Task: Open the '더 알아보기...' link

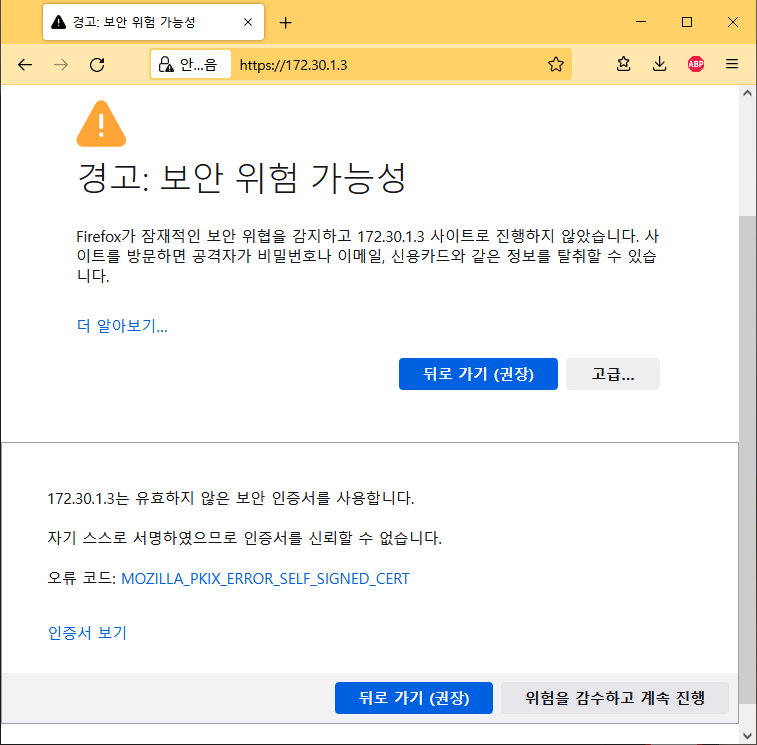Action: [122, 325]
